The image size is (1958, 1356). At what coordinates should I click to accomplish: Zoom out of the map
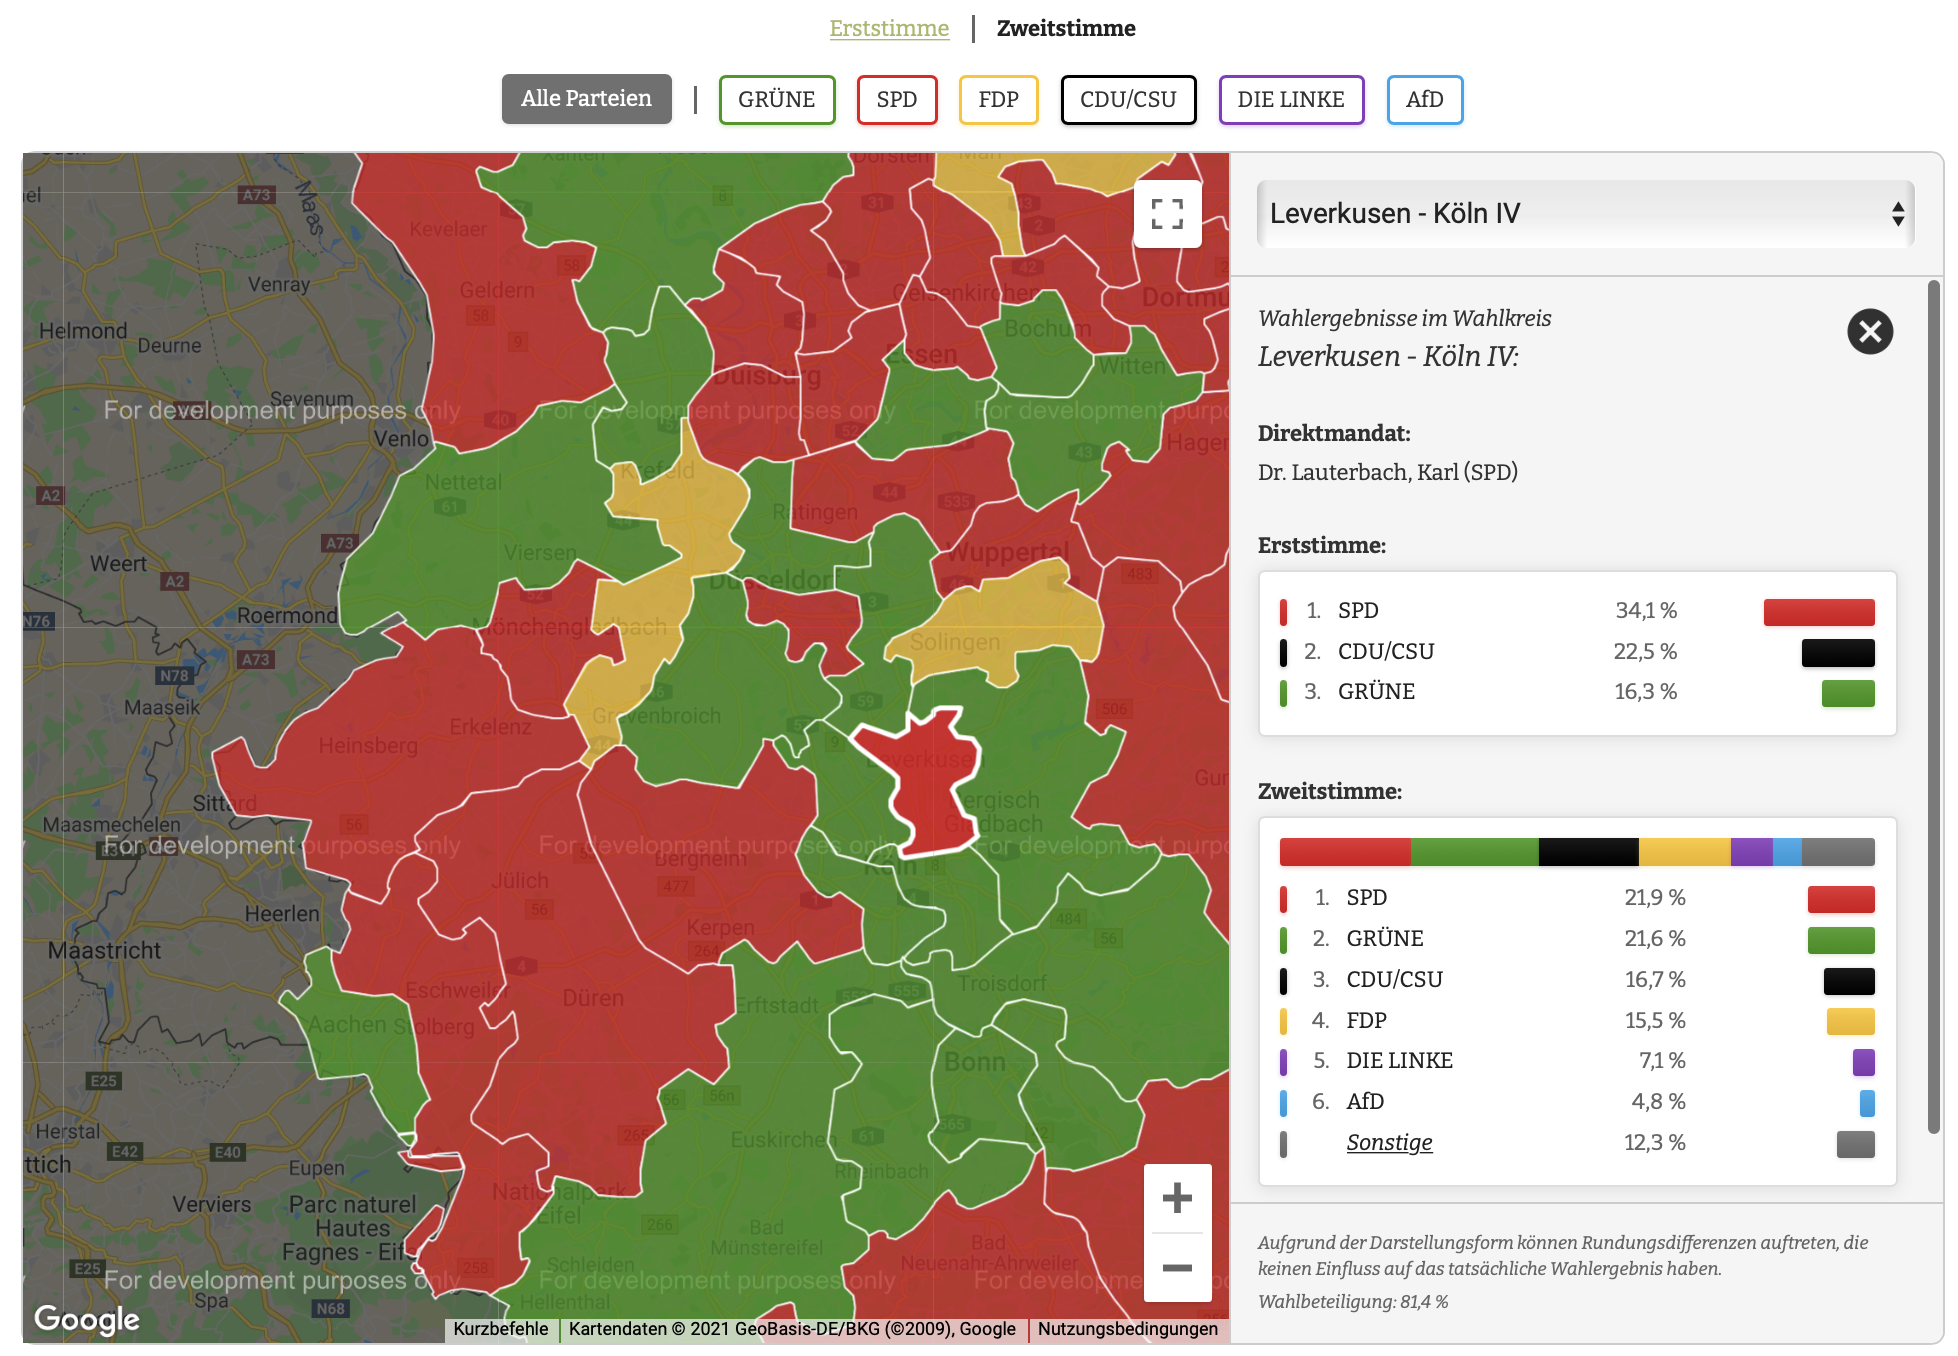pos(1177,1268)
